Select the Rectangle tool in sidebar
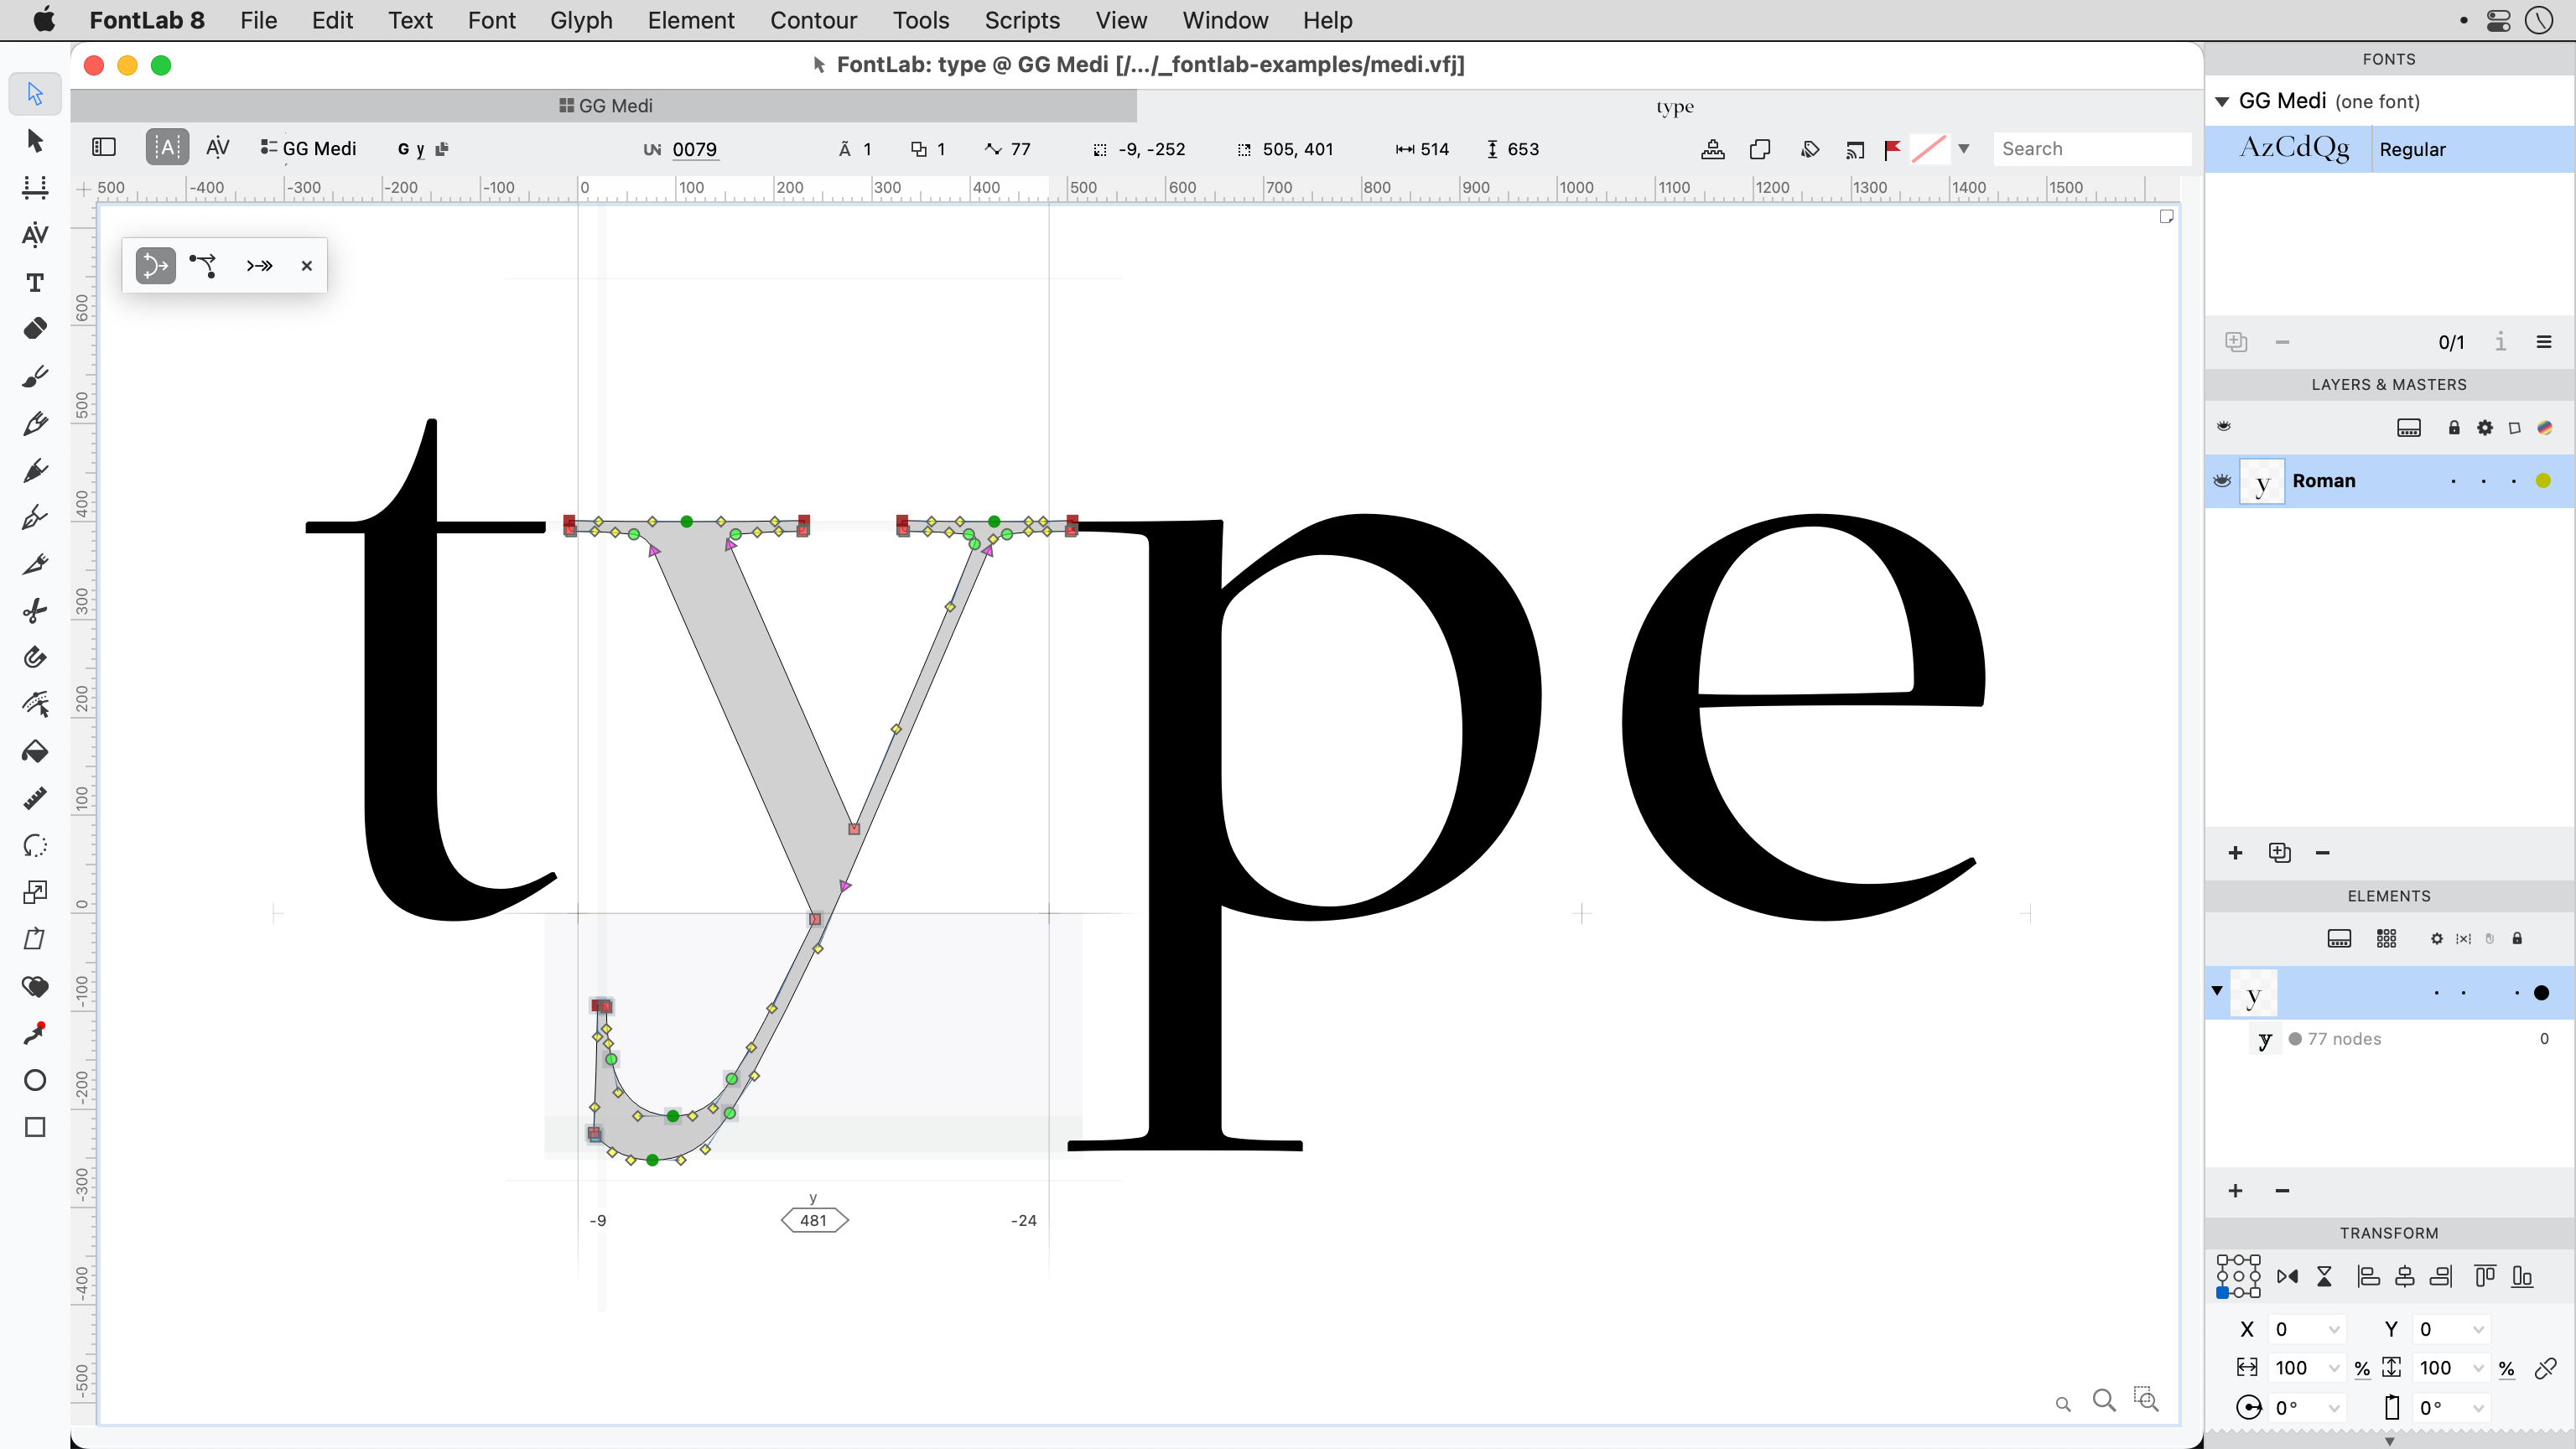The height and width of the screenshot is (1449, 2576). [35, 1129]
